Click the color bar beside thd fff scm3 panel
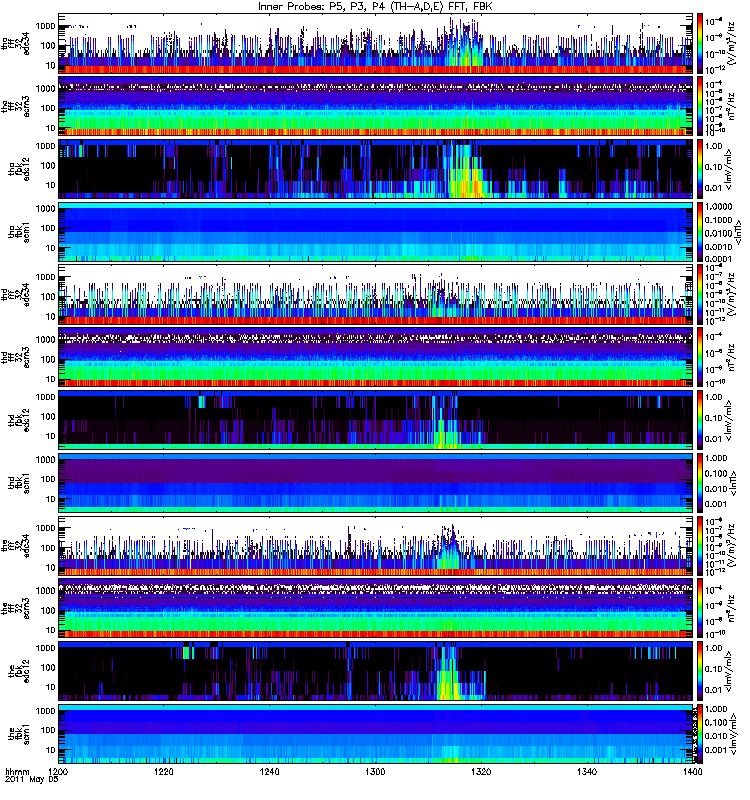The height and width of the screenshot is (800, 750). (x=699, y=357)
